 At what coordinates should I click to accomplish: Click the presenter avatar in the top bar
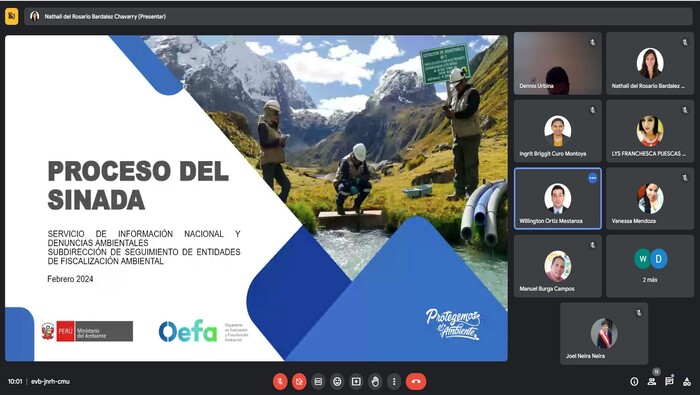(34, 17)
